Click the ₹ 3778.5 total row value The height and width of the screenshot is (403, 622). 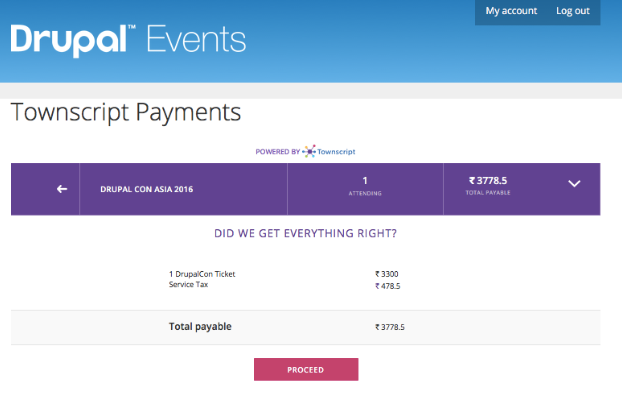point(390,327)
